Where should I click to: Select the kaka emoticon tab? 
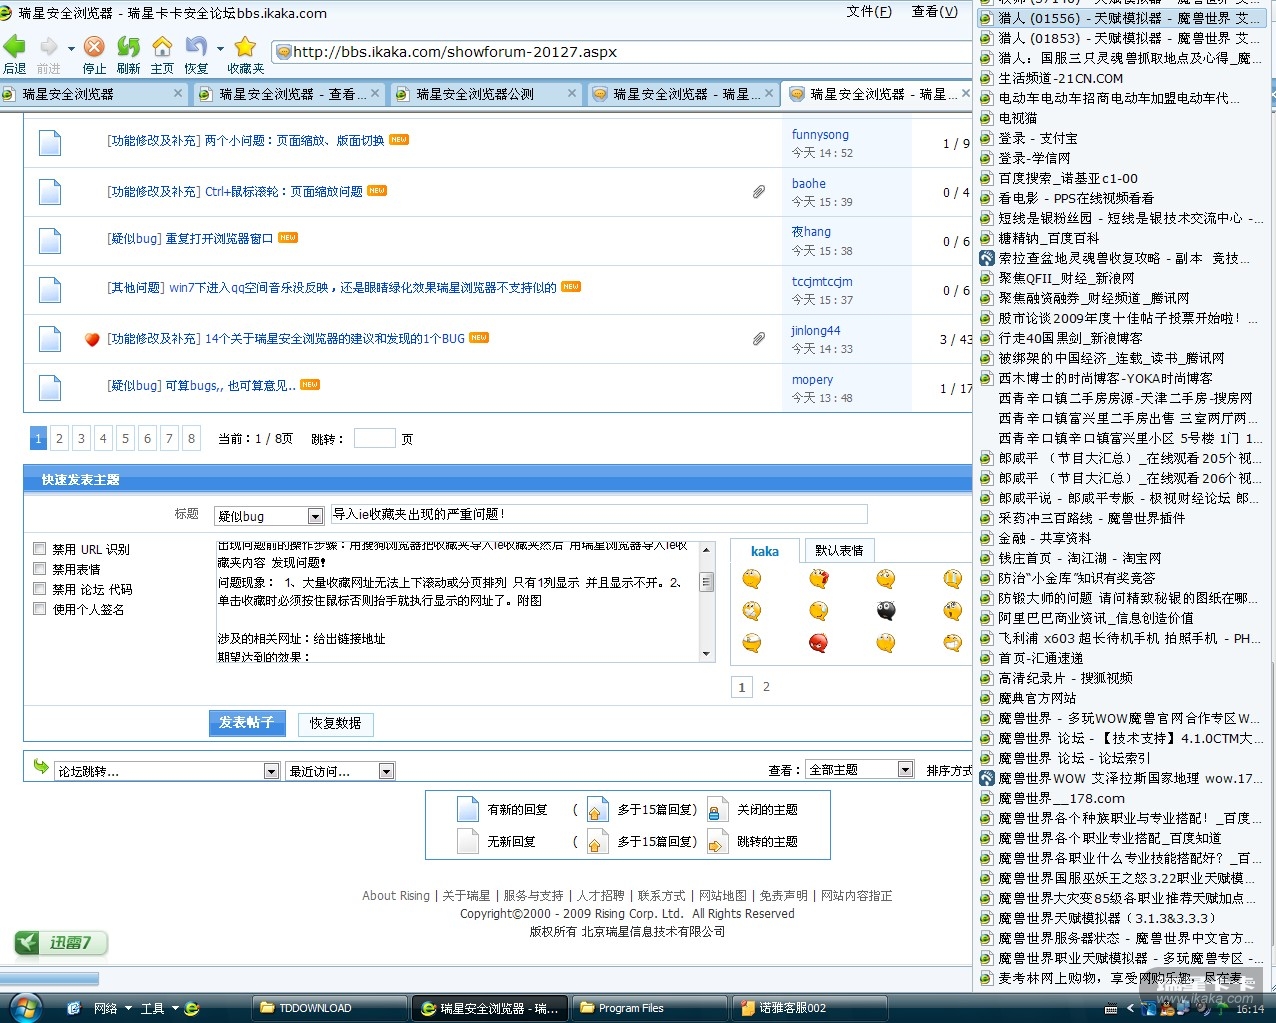click(765, 551)
